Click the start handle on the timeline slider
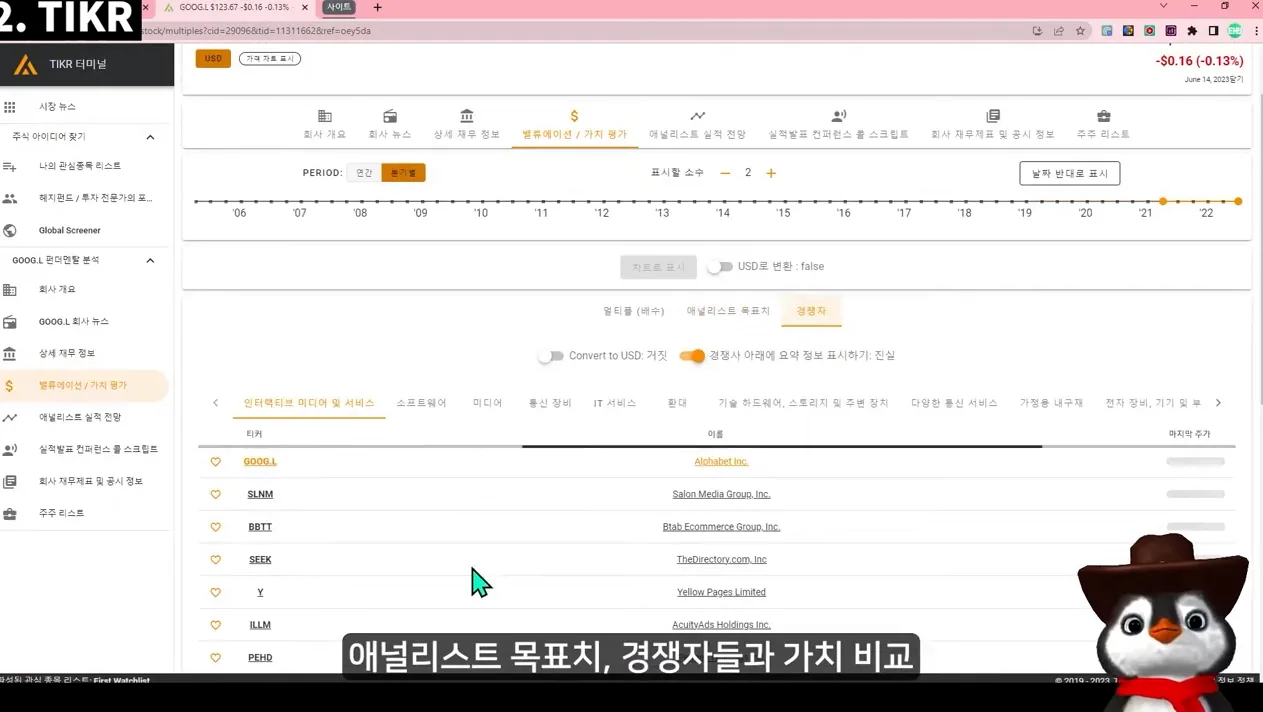This screenshot has width=1263, height=712. point(1163,202)
